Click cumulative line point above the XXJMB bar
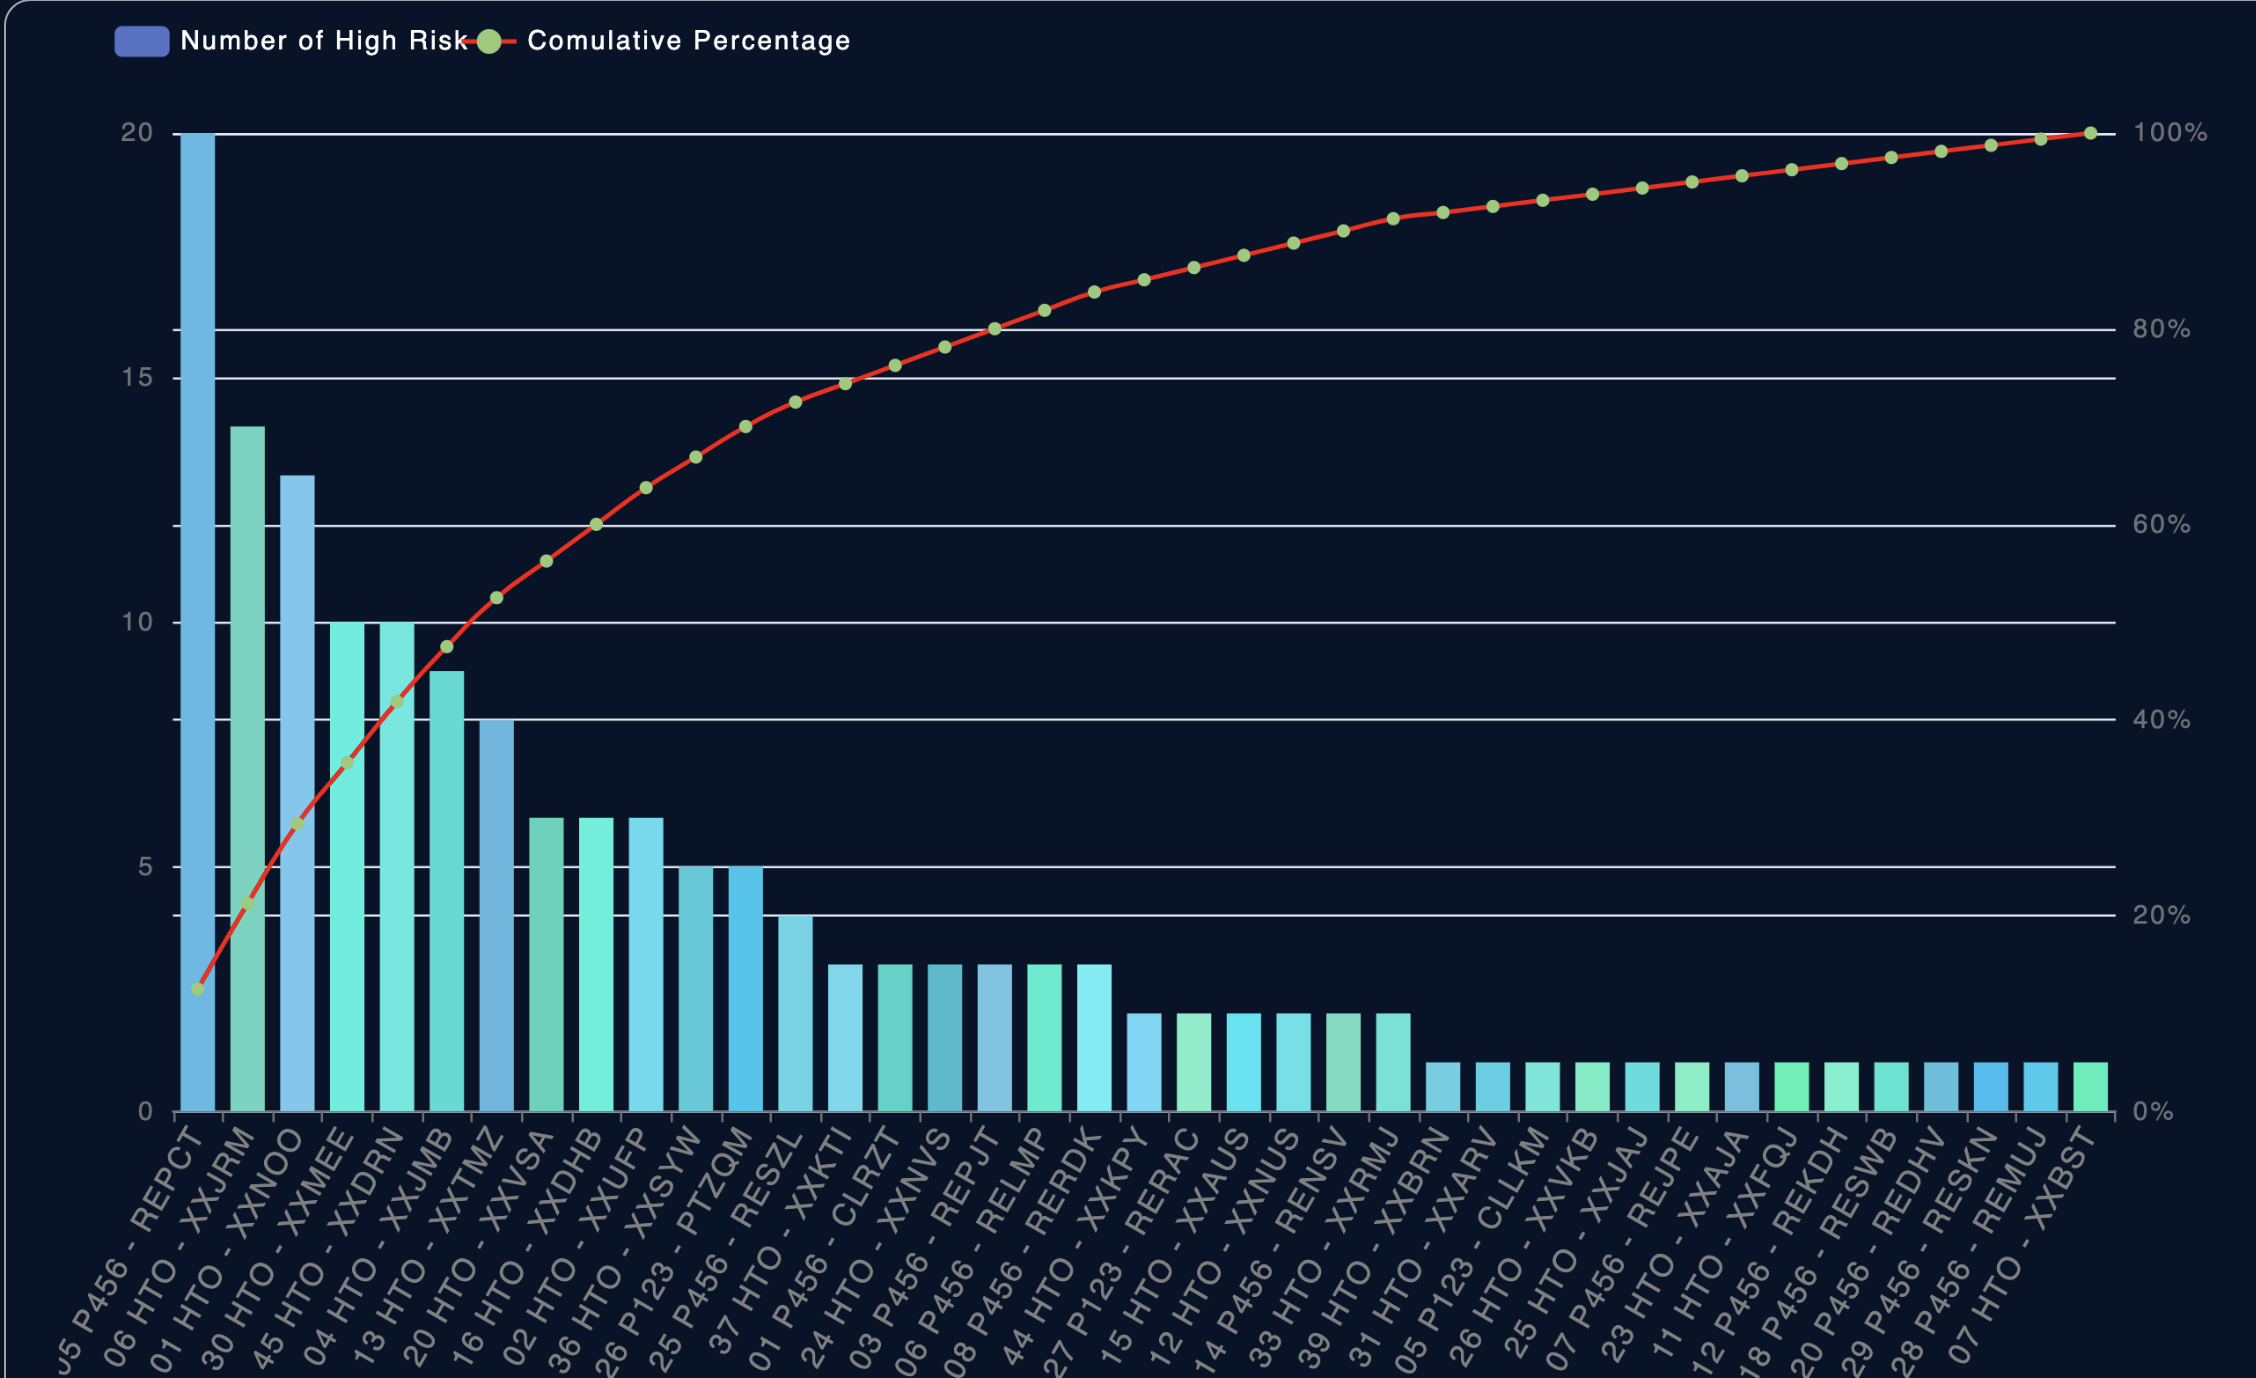This screenshot has width=2256, height=1378. pyautogui.click(x=447, y=647)
